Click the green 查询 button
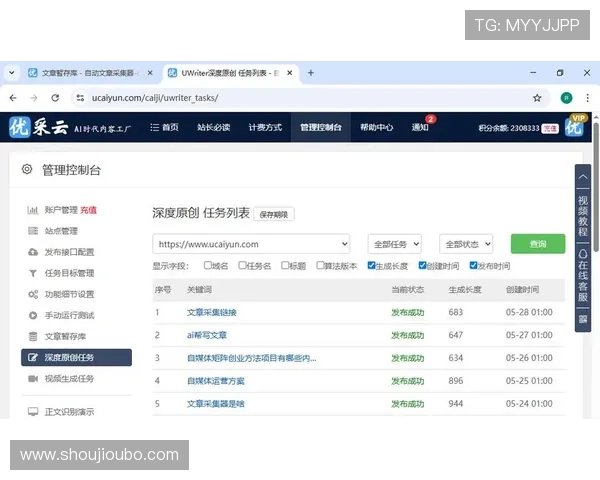600x480 pixels. pyautogui.click(x=538, y=243)
